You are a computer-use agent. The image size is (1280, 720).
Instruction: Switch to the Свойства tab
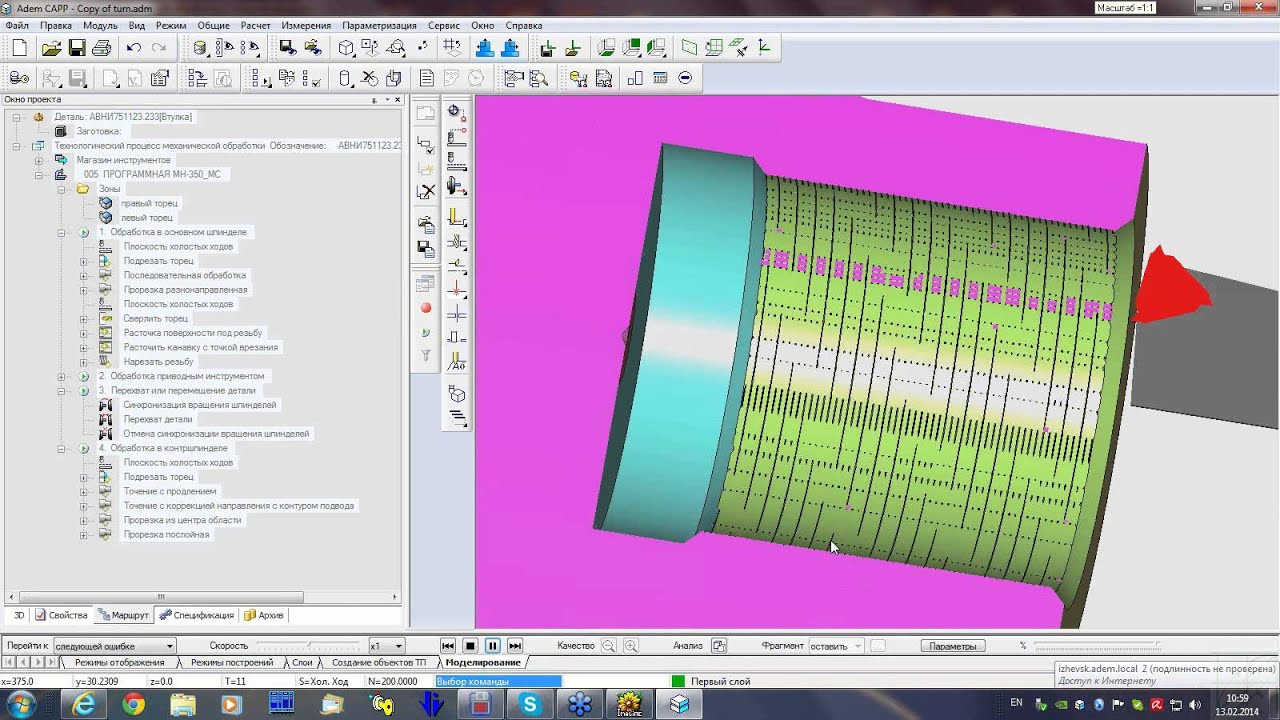[62, 615]
